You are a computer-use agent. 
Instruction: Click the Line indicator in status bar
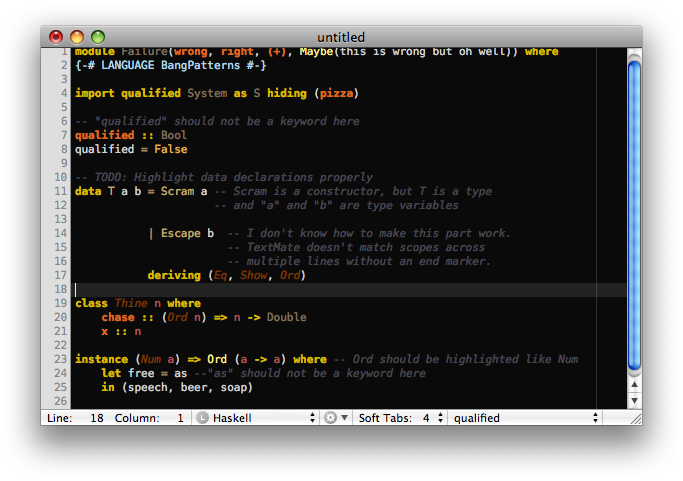58,418
